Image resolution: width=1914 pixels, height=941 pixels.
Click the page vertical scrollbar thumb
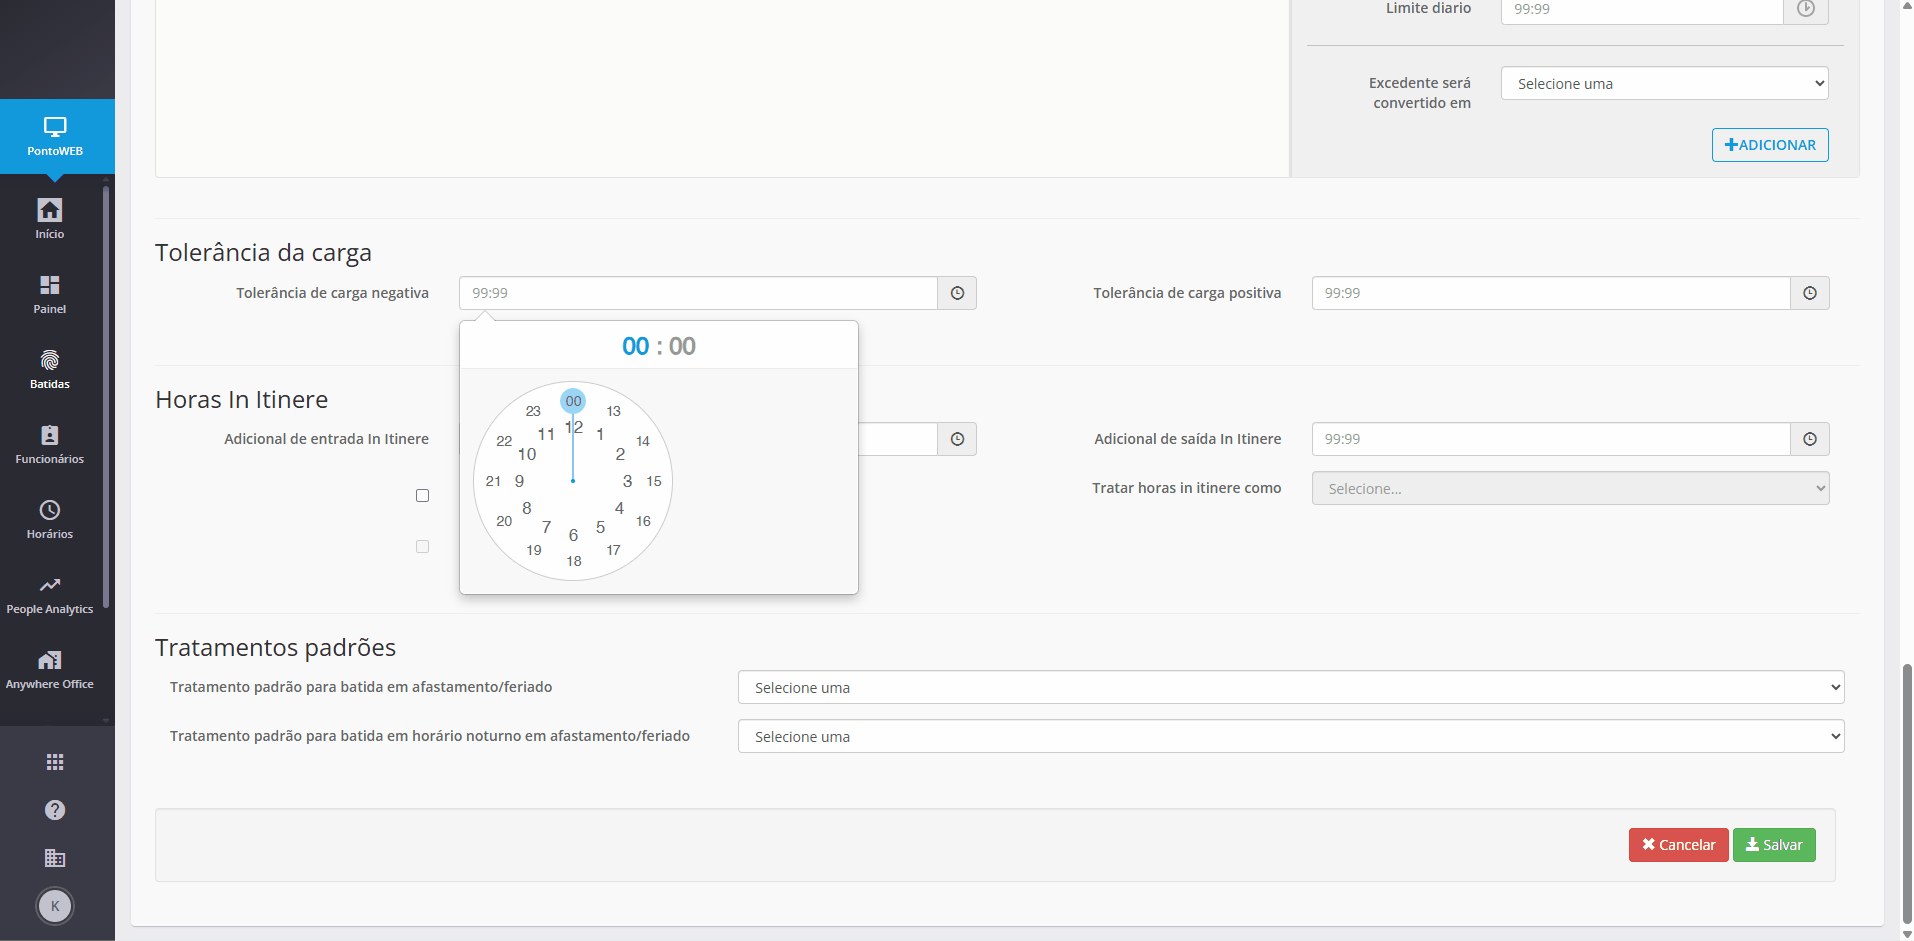tap(1907, 793)
